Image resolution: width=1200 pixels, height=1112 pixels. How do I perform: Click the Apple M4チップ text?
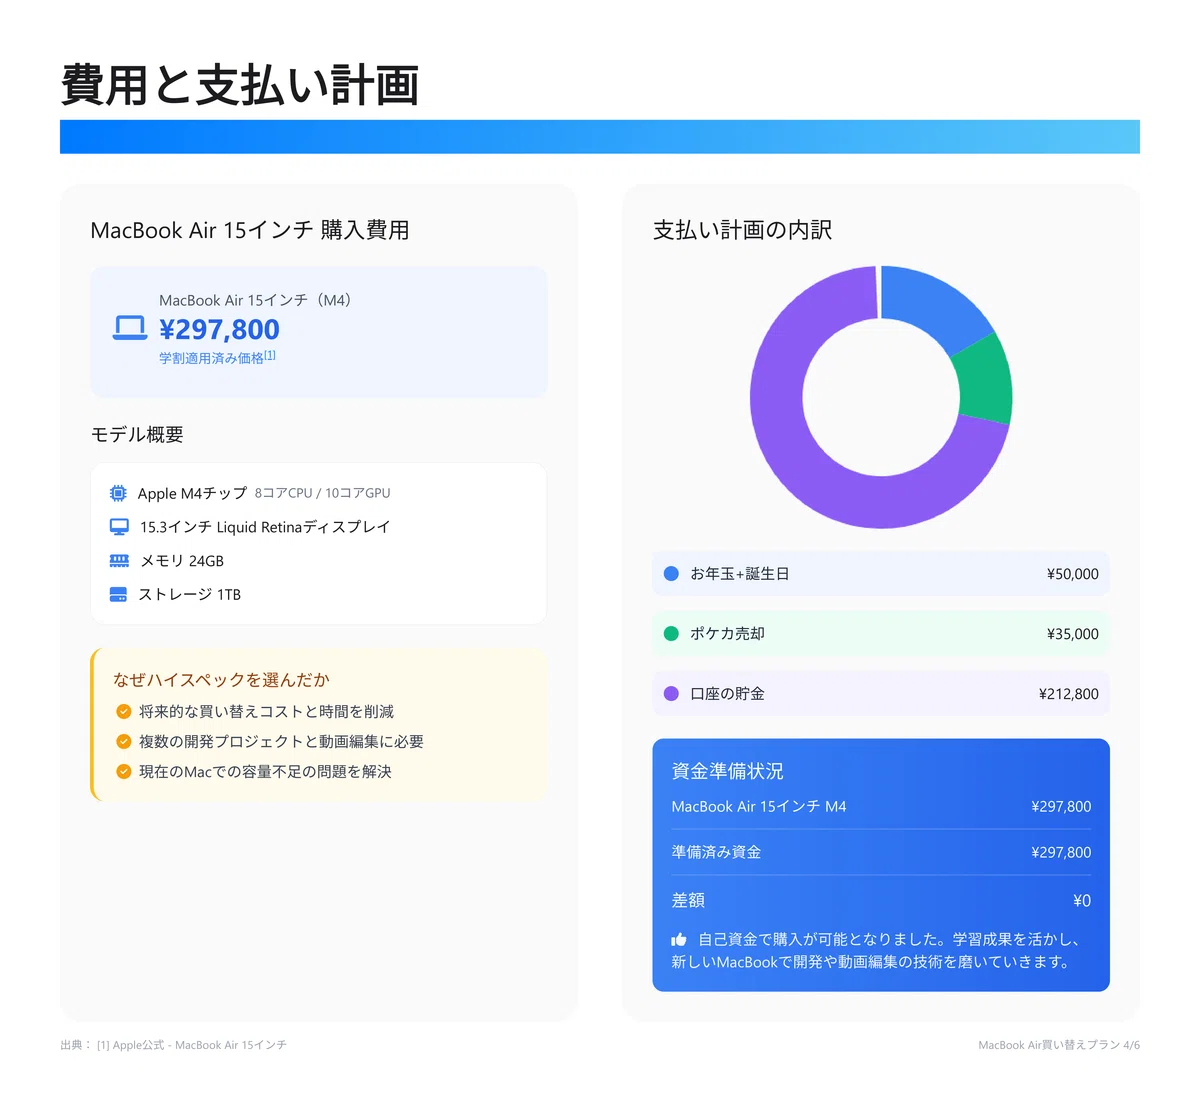coord(192,493)
